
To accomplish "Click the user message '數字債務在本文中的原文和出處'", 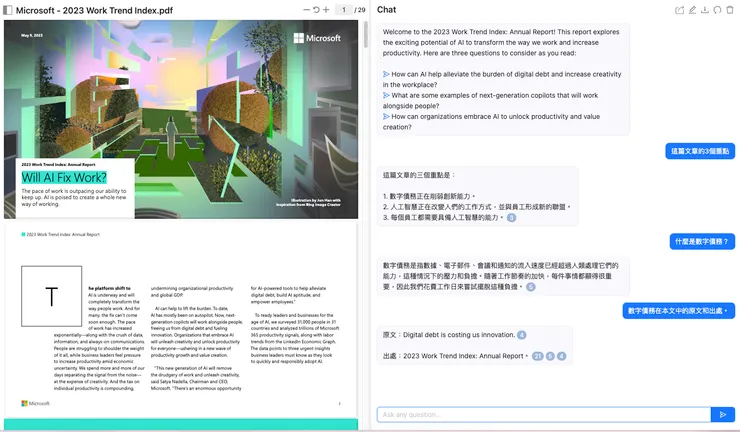I will point(678,311).
